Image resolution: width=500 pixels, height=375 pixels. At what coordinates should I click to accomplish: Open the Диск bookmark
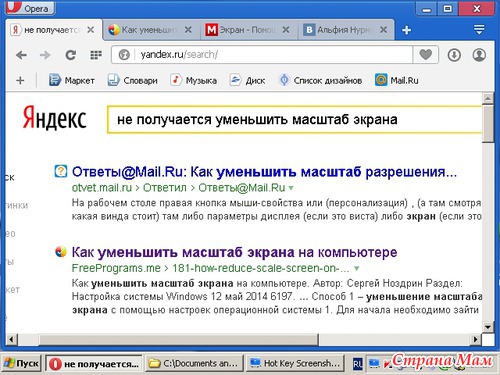pyautogui.click(x=247, y=80)
